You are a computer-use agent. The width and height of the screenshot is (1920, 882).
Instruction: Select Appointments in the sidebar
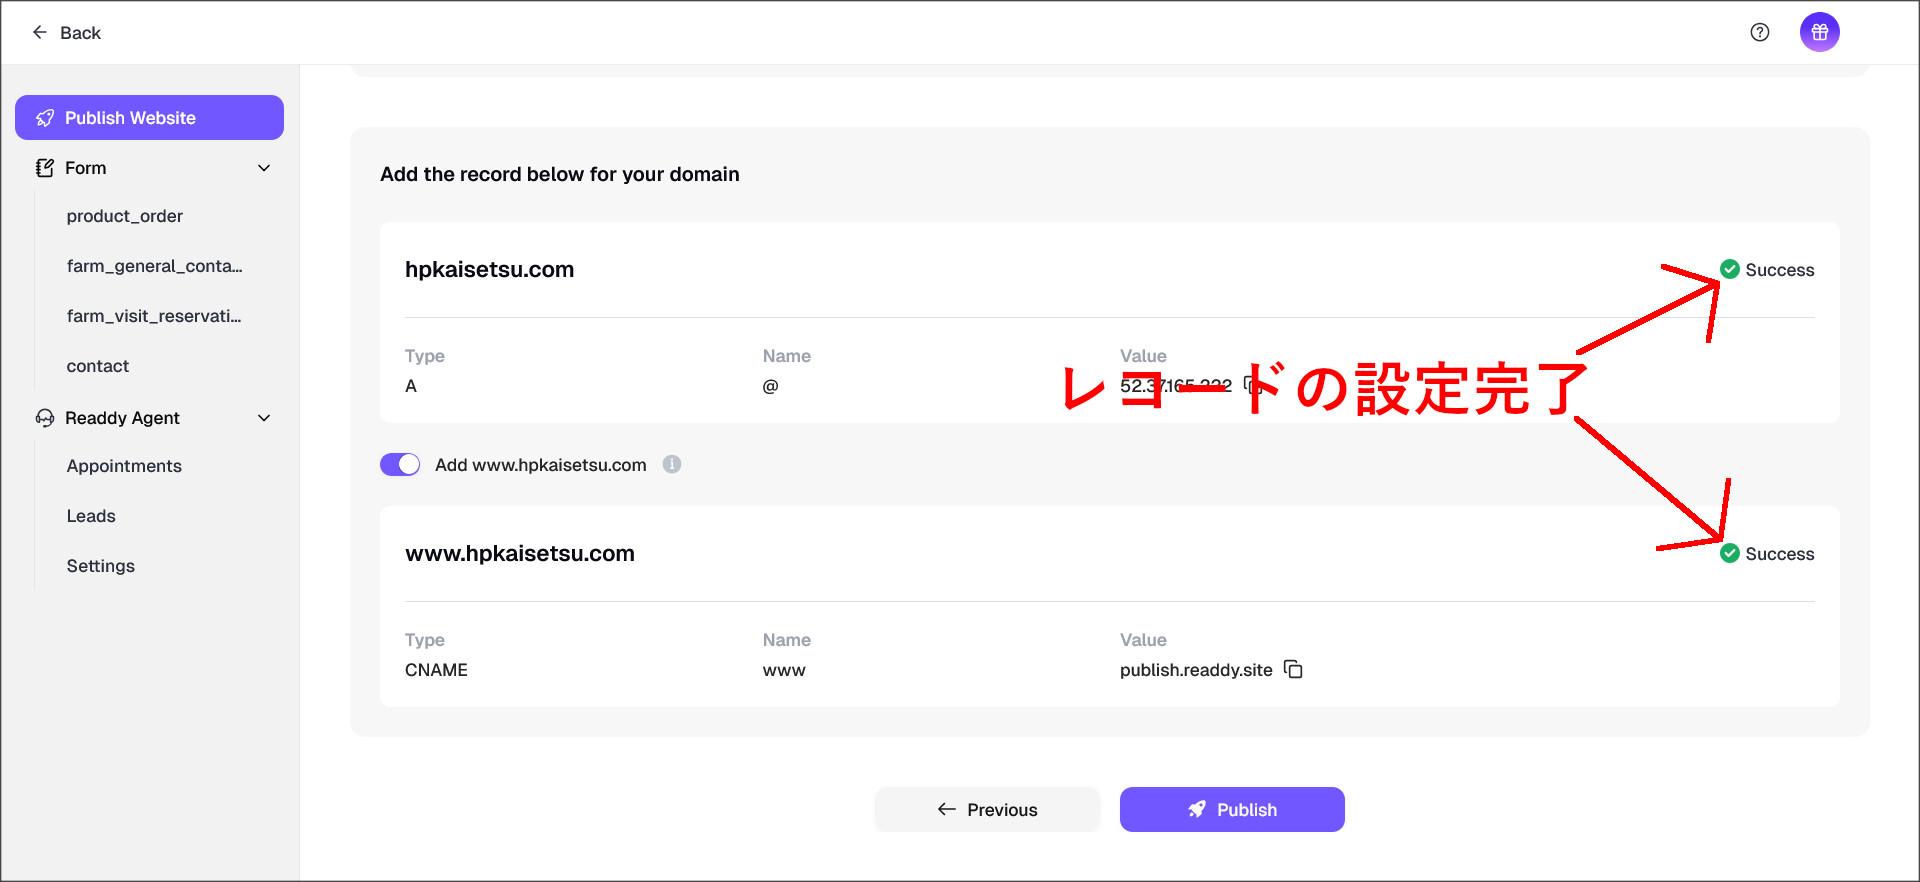point(124,466)
